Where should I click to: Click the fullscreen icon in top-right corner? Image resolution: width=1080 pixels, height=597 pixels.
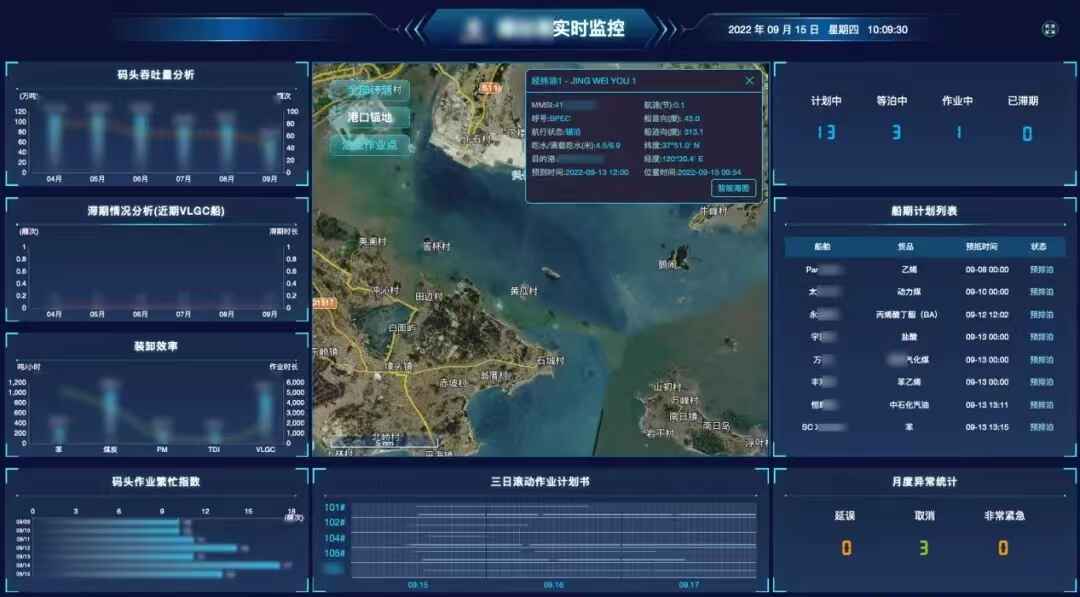(x=1050, y=30)
